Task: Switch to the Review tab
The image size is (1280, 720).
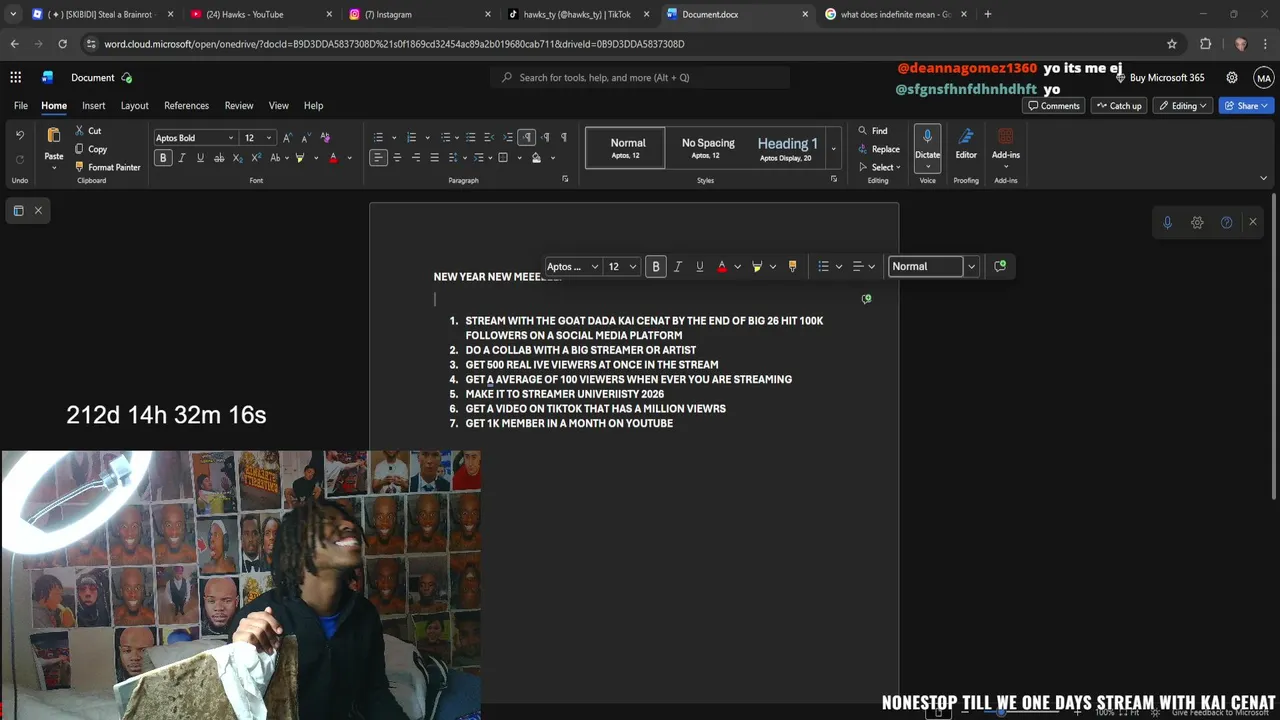Action: tap(239, 105)
